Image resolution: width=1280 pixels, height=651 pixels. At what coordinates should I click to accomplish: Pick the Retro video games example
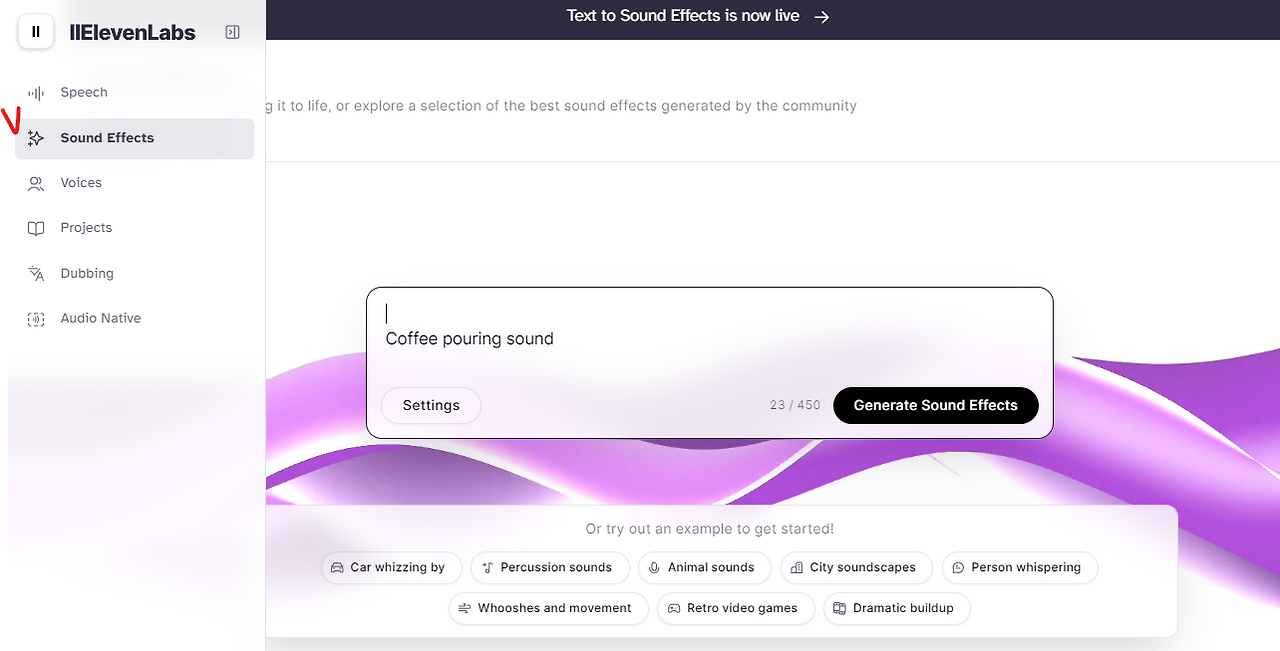point(735,608)
